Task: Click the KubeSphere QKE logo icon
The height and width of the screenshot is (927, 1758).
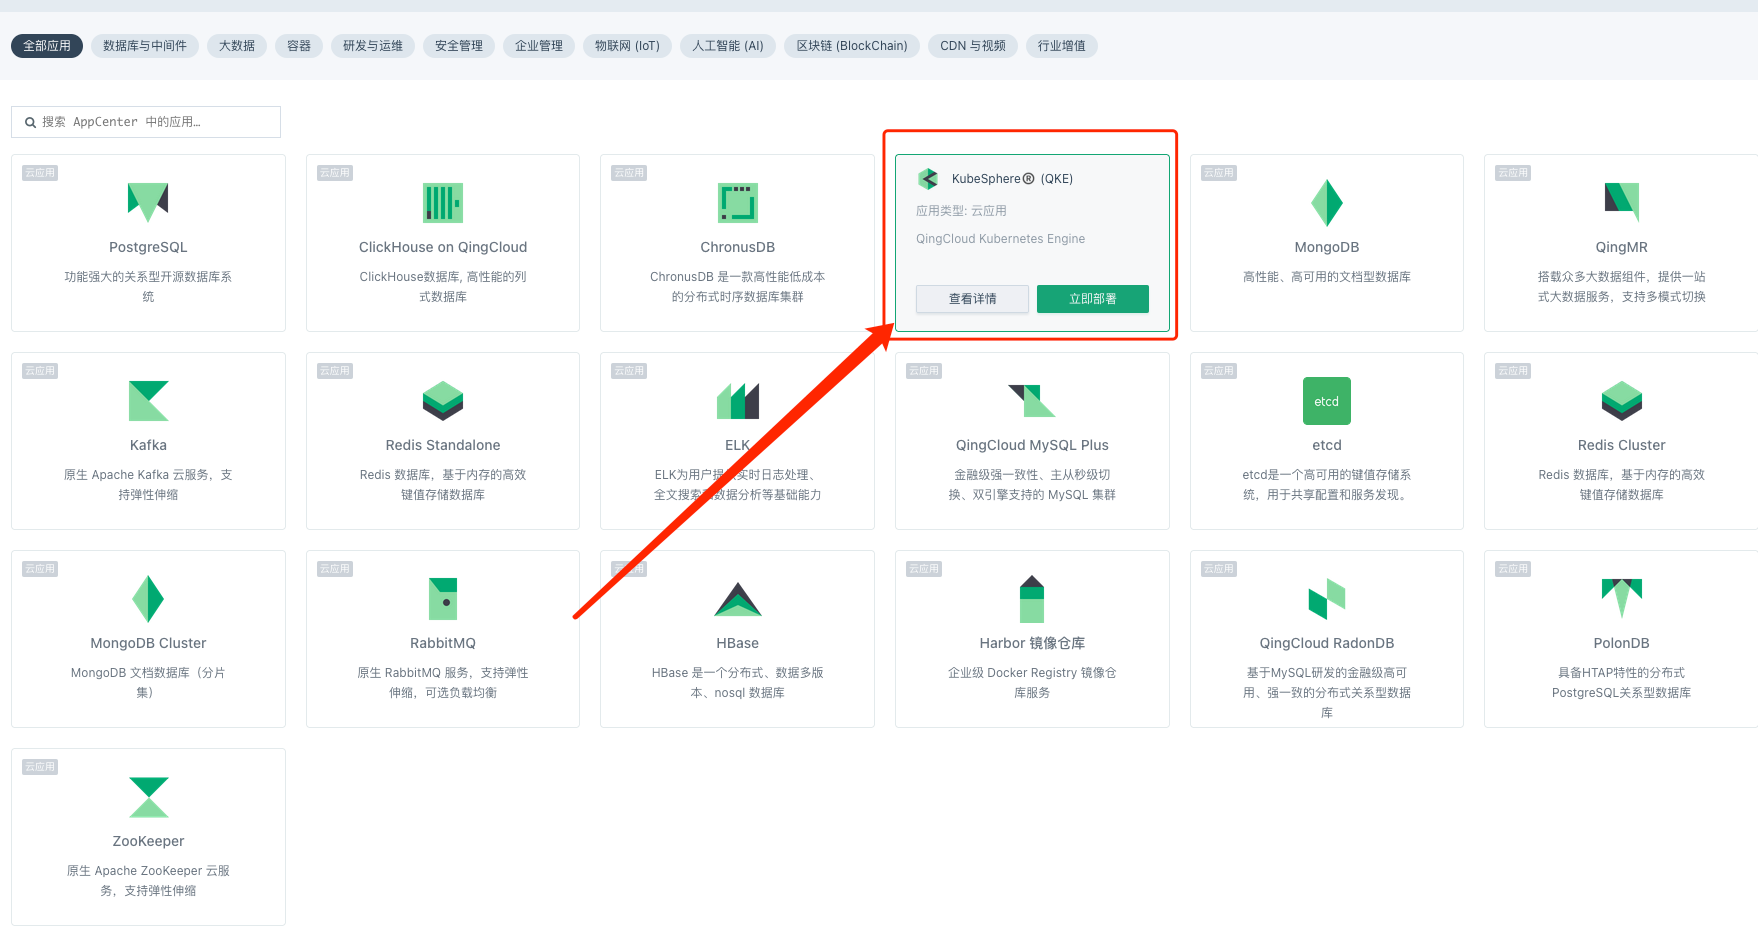Action: point(928,179)
